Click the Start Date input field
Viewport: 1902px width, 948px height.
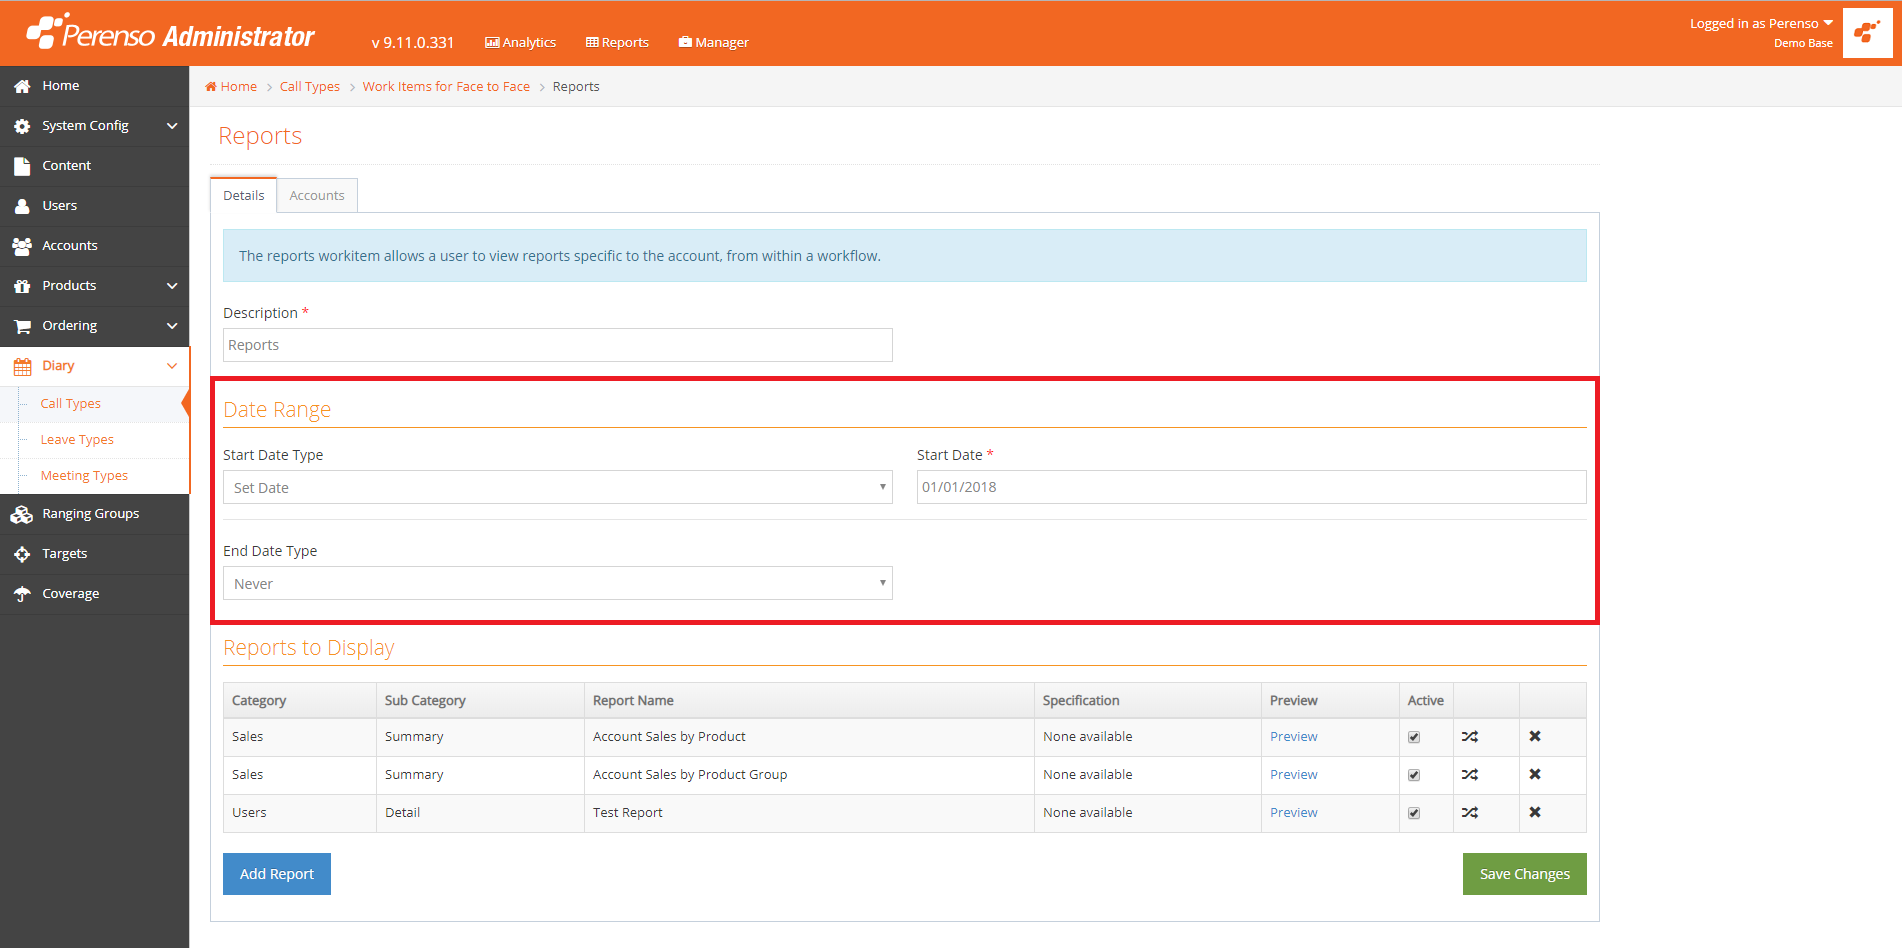click(1251, 487)
